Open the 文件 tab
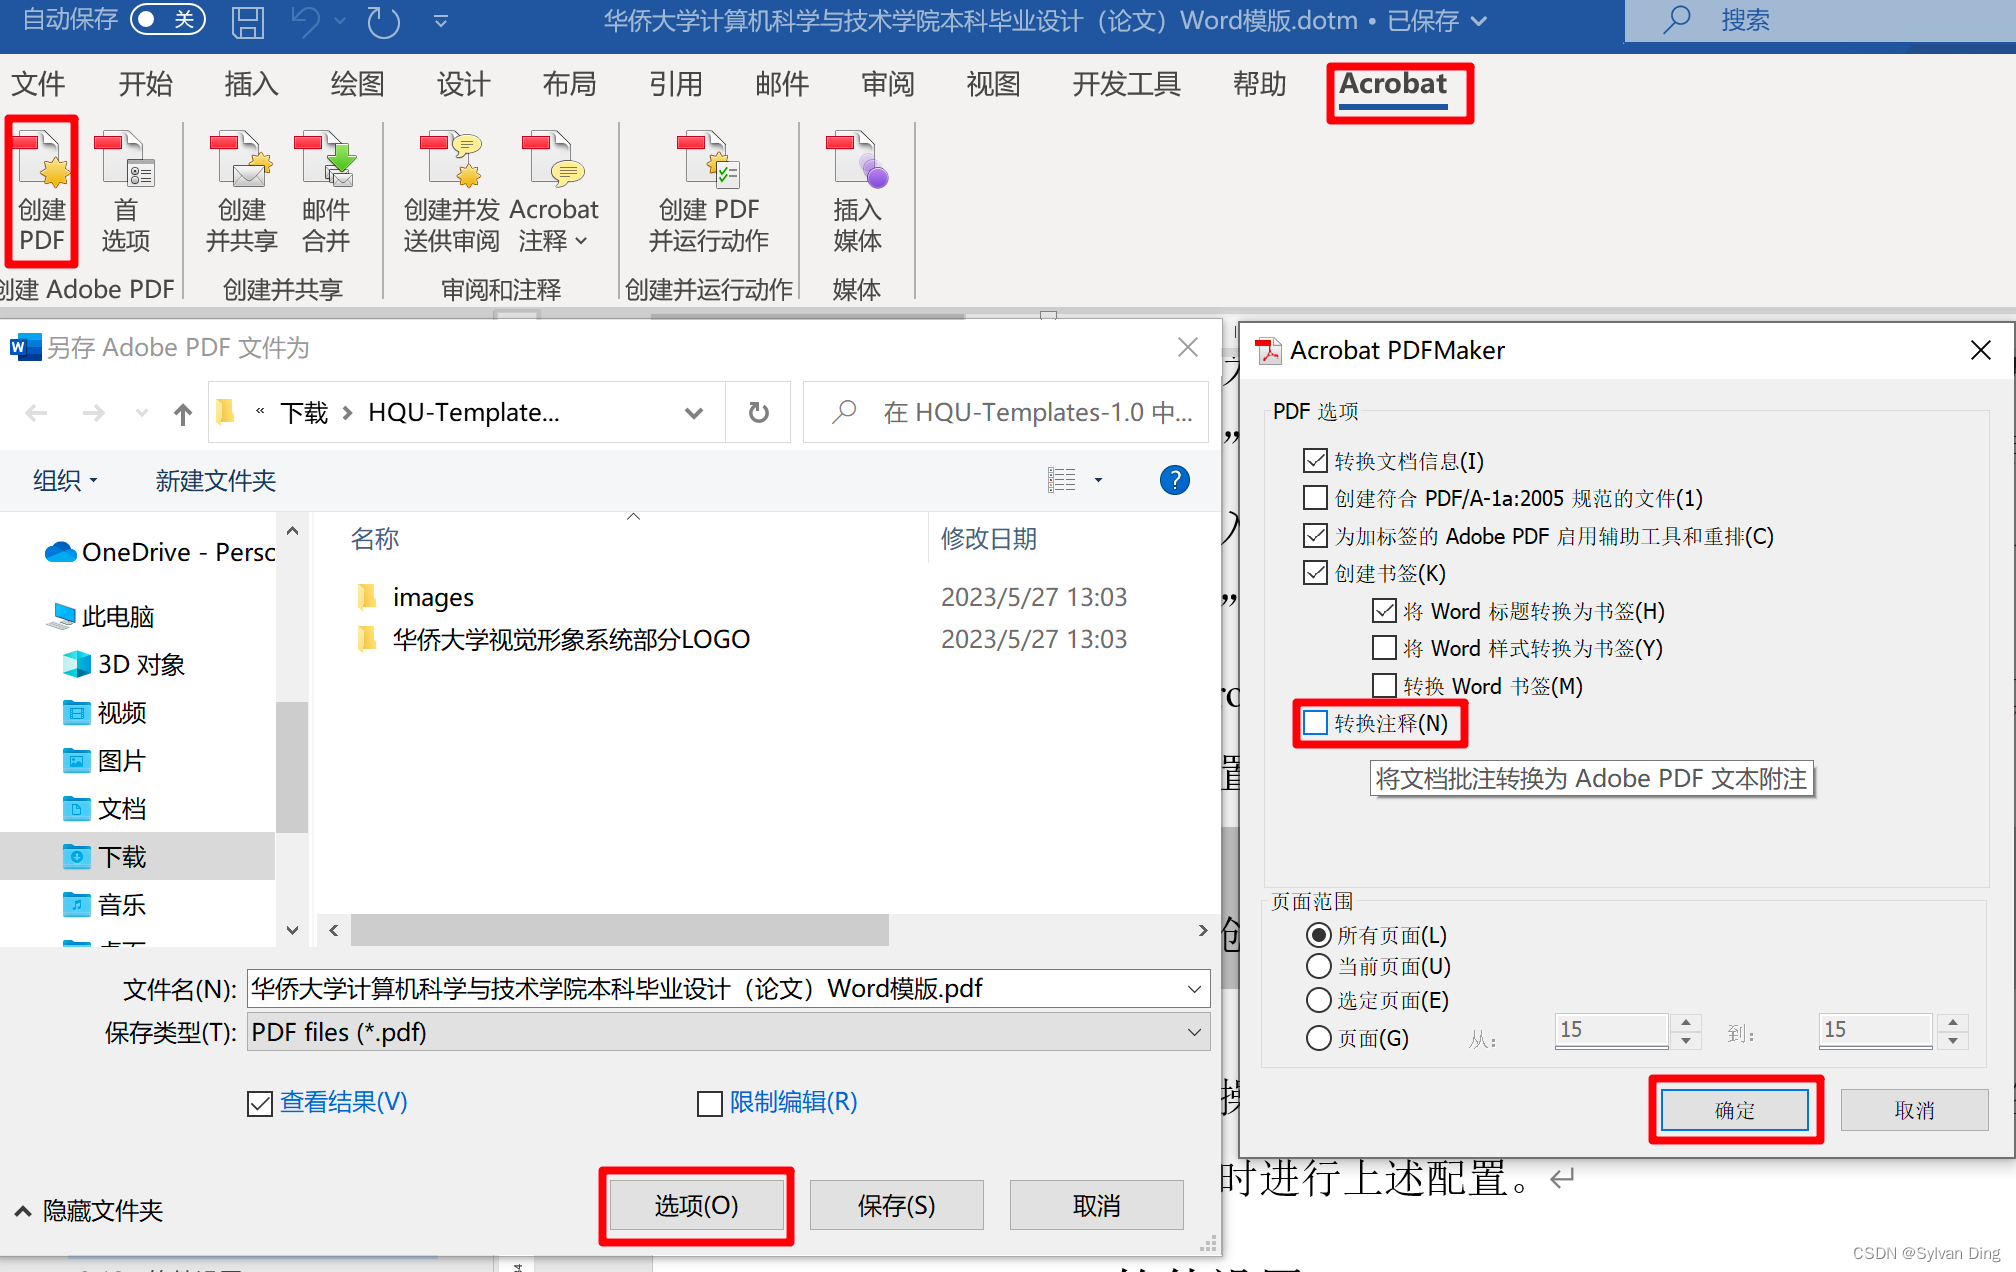 click(38, 84)
